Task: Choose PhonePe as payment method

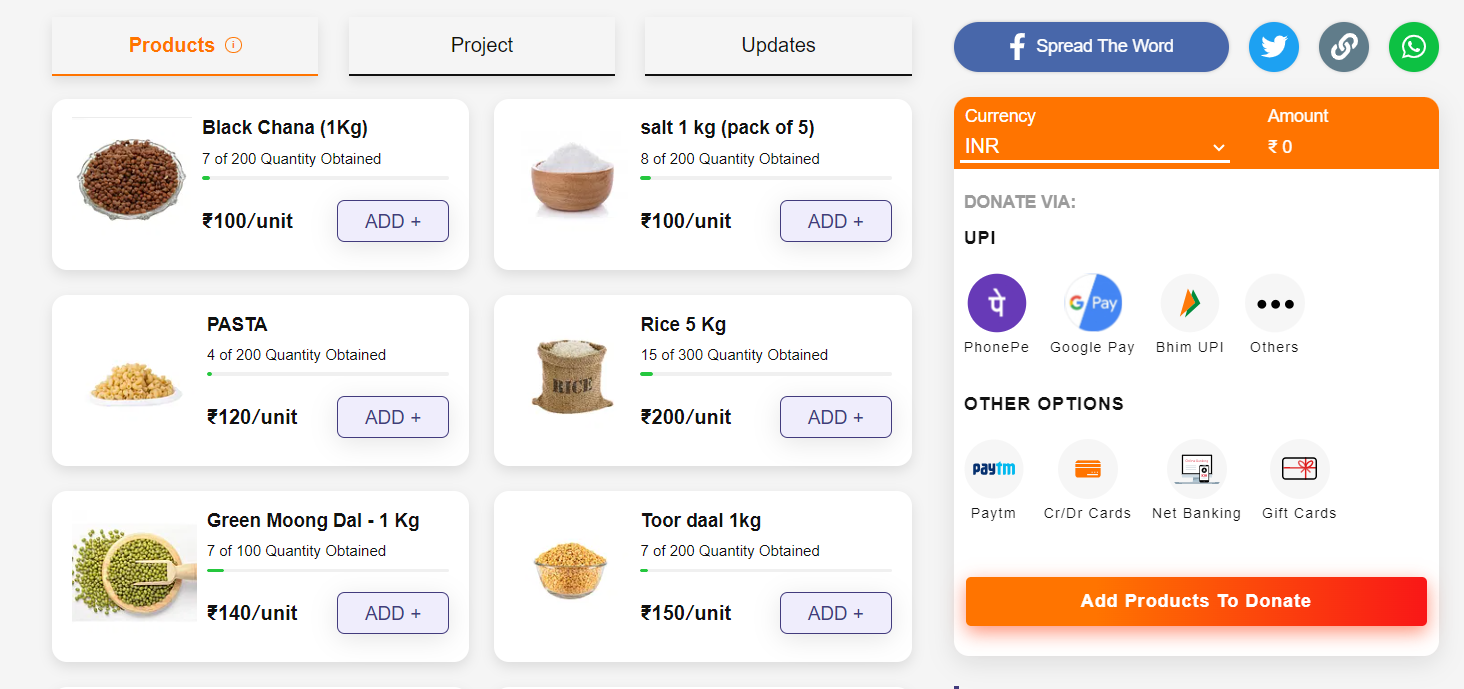Action: pos(997,303)
